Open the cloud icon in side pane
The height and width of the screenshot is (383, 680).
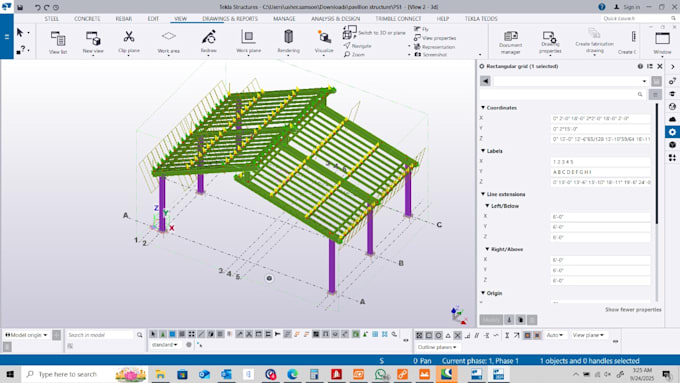(672, 119)
